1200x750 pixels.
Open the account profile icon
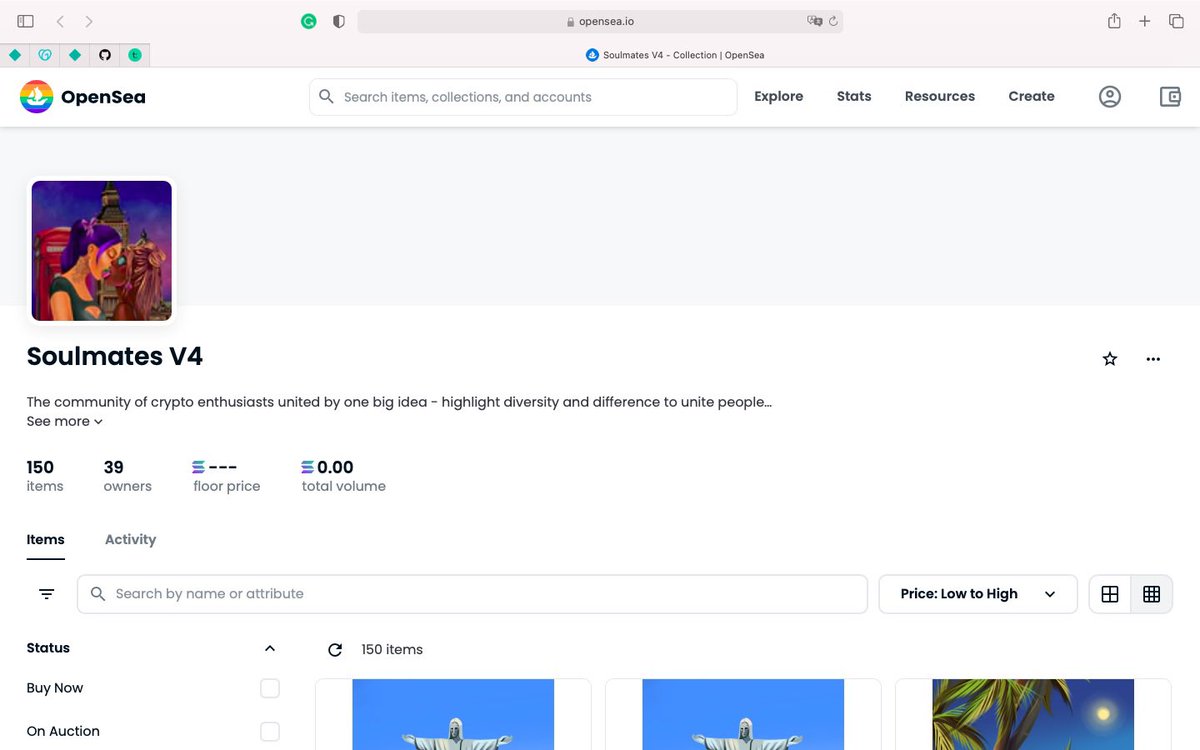[1110, 96]
